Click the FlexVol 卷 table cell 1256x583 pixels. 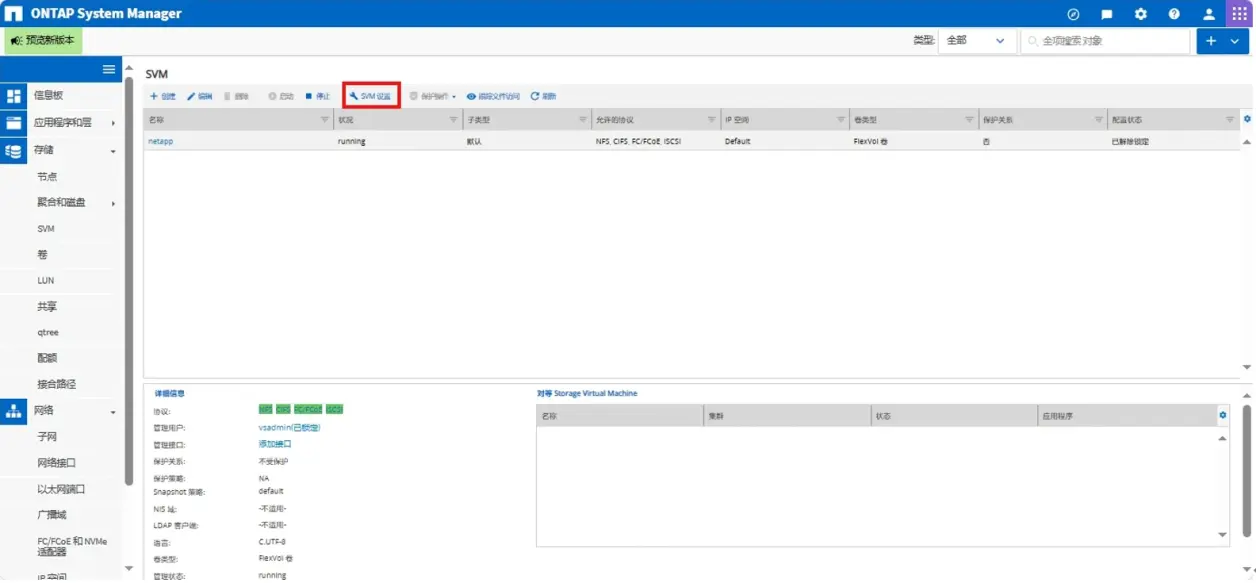click(x=872, y=142)
